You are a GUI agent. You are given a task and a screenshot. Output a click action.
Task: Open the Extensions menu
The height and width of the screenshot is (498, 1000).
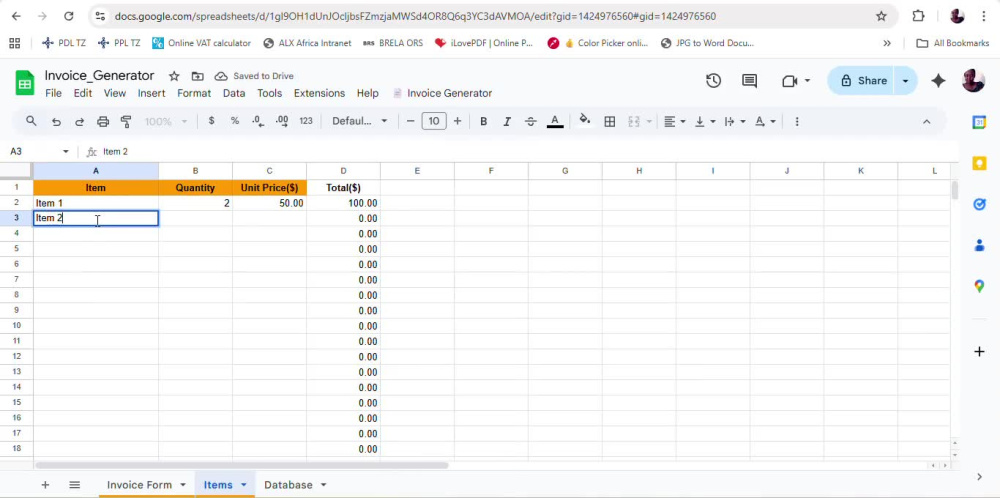(319, 93)
